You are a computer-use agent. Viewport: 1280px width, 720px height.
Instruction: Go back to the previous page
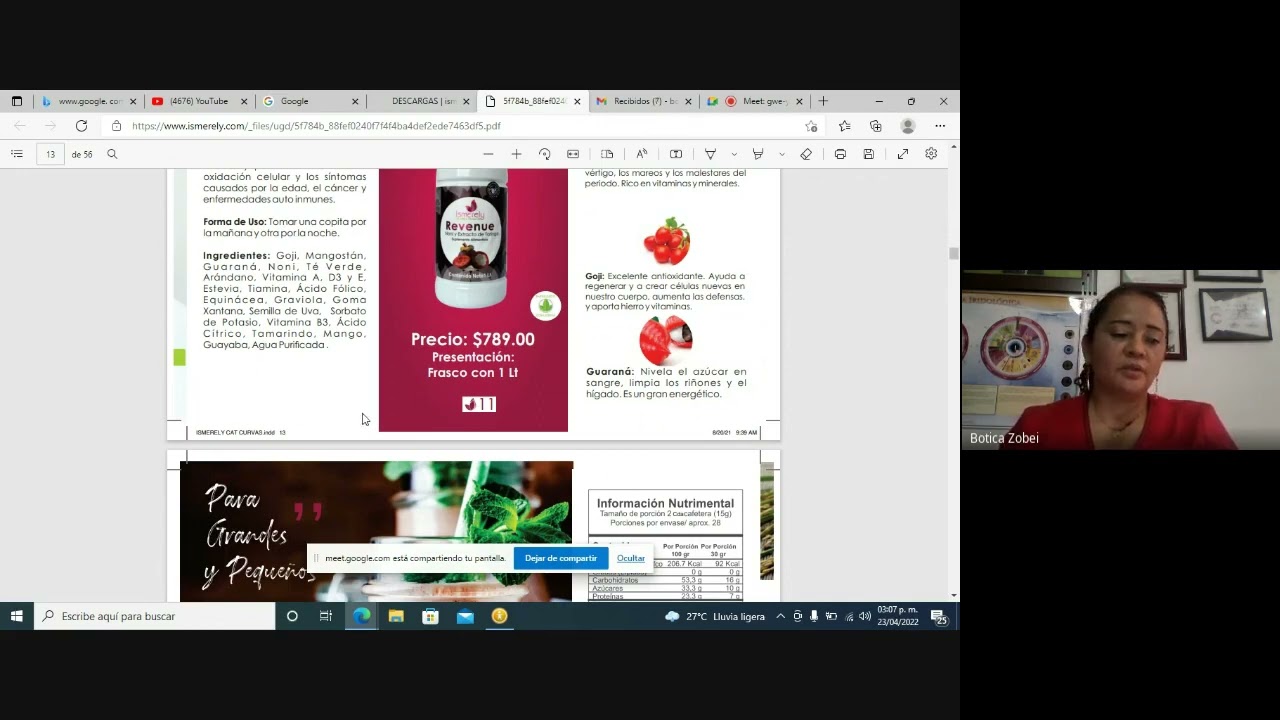pos(20,126)
